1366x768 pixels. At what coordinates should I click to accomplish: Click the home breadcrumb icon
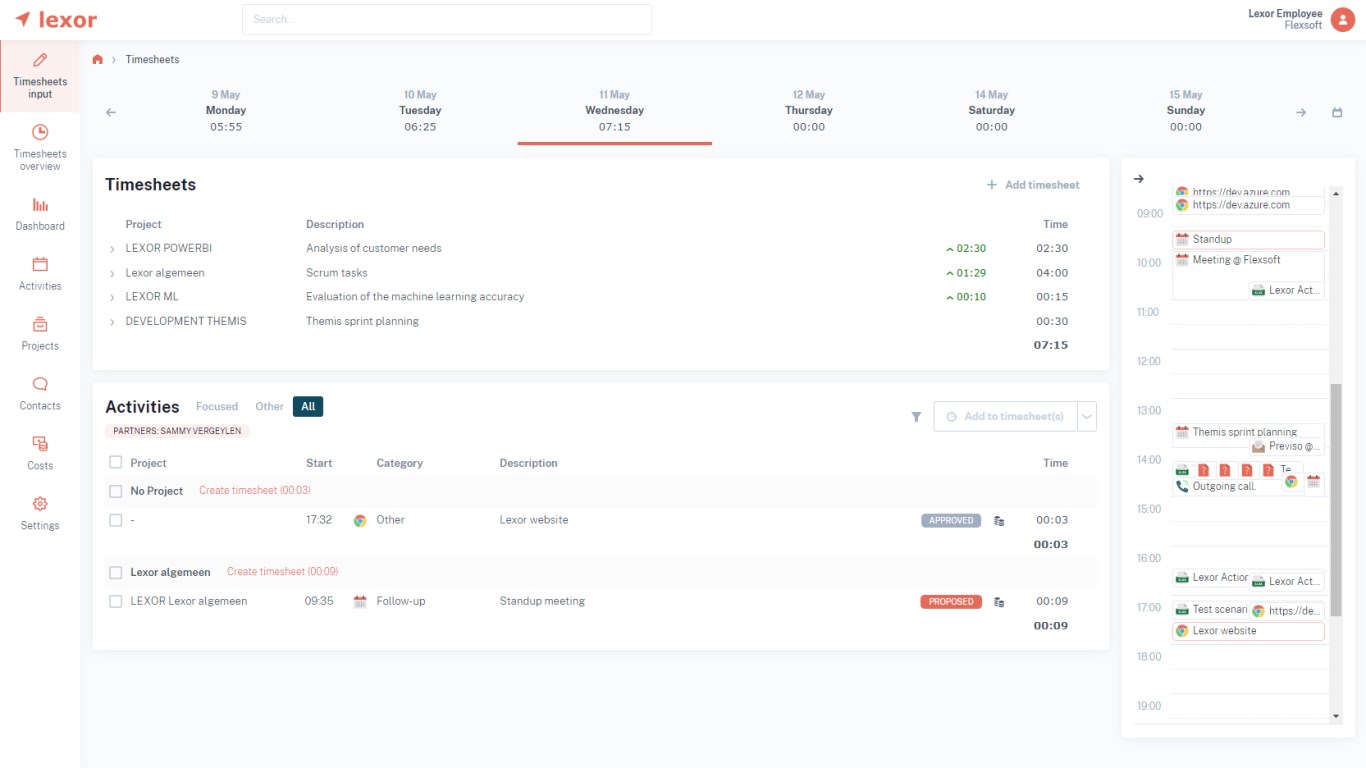point(98,60)
